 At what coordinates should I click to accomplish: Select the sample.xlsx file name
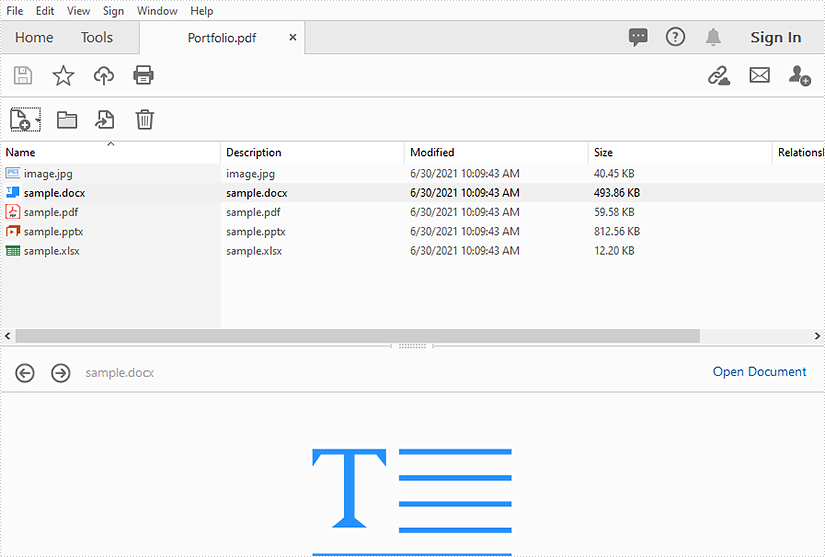pyautogui.click(x=52, y=251)
